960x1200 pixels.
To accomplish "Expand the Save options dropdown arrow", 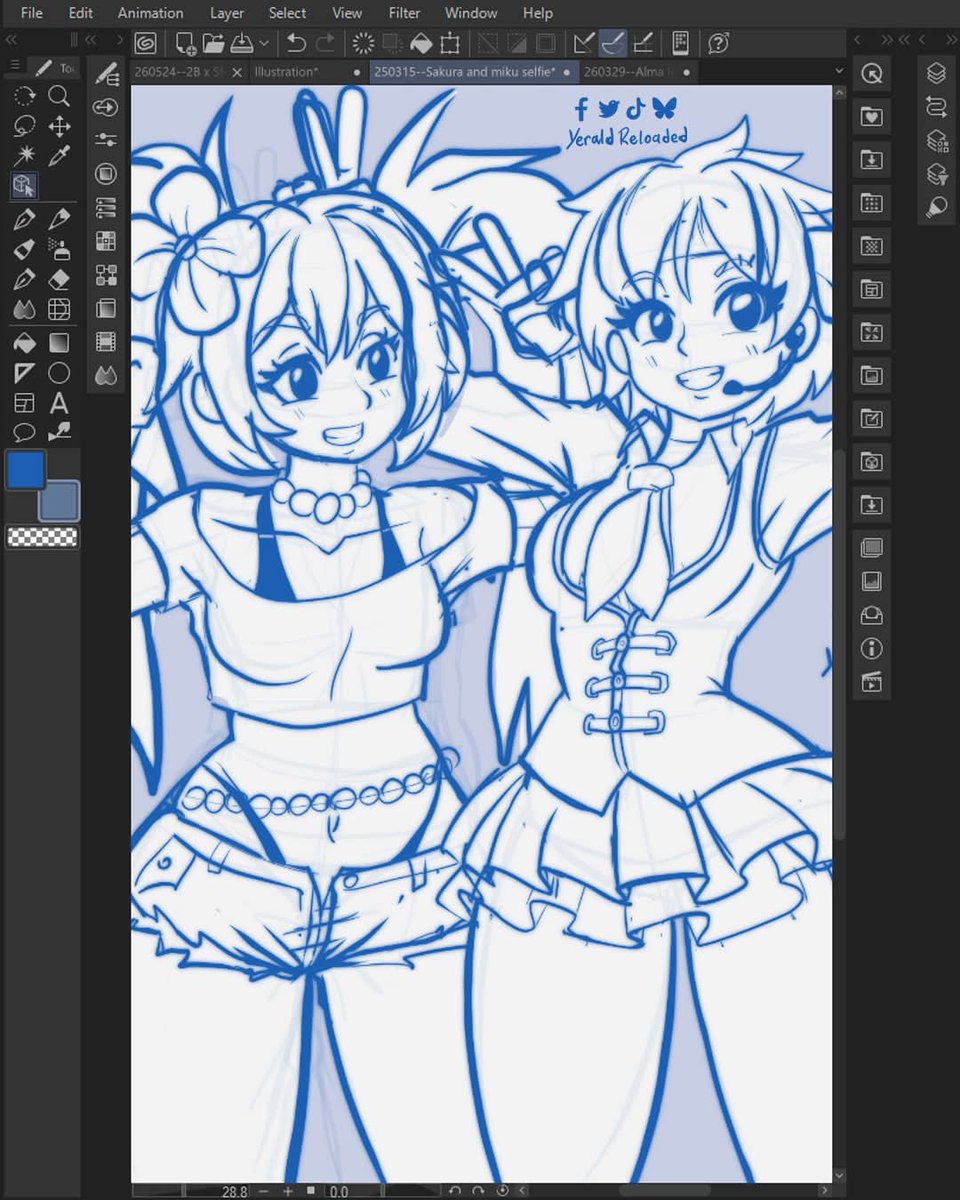I will (x=264, y=43).
